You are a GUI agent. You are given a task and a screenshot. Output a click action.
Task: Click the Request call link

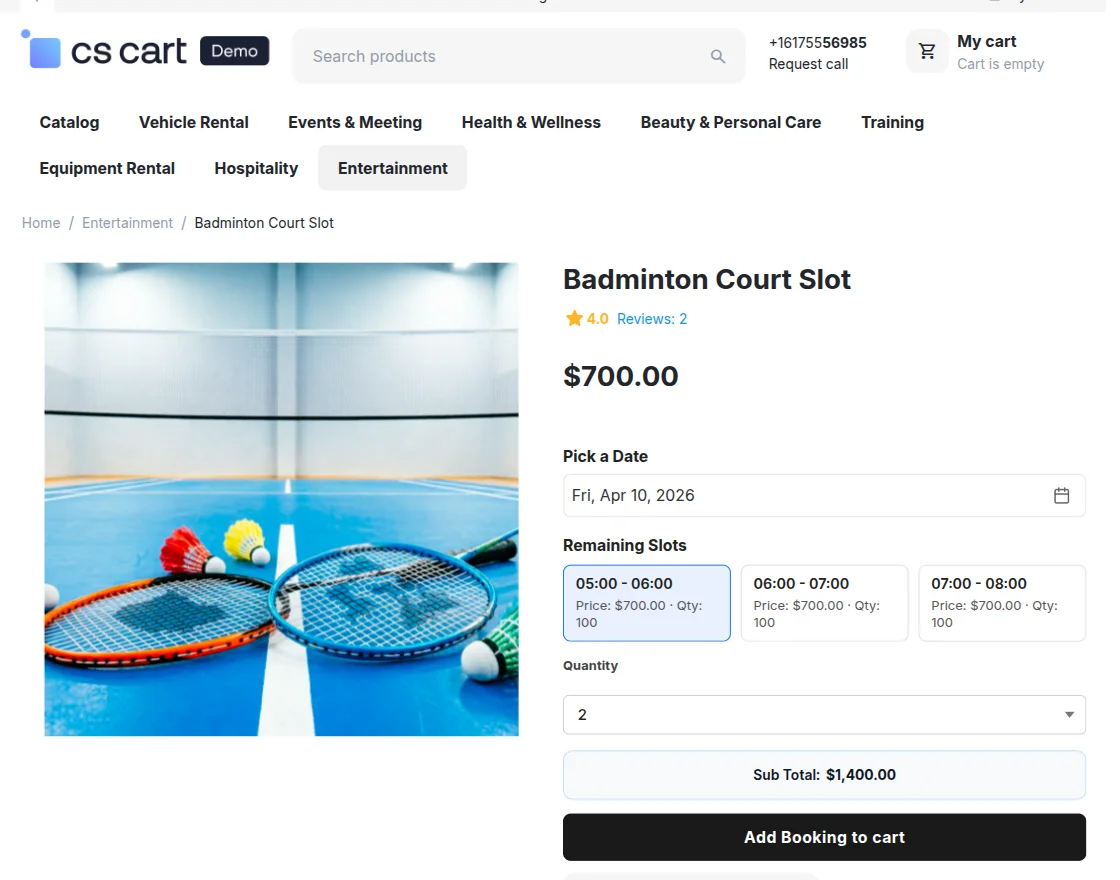(808, 63)
